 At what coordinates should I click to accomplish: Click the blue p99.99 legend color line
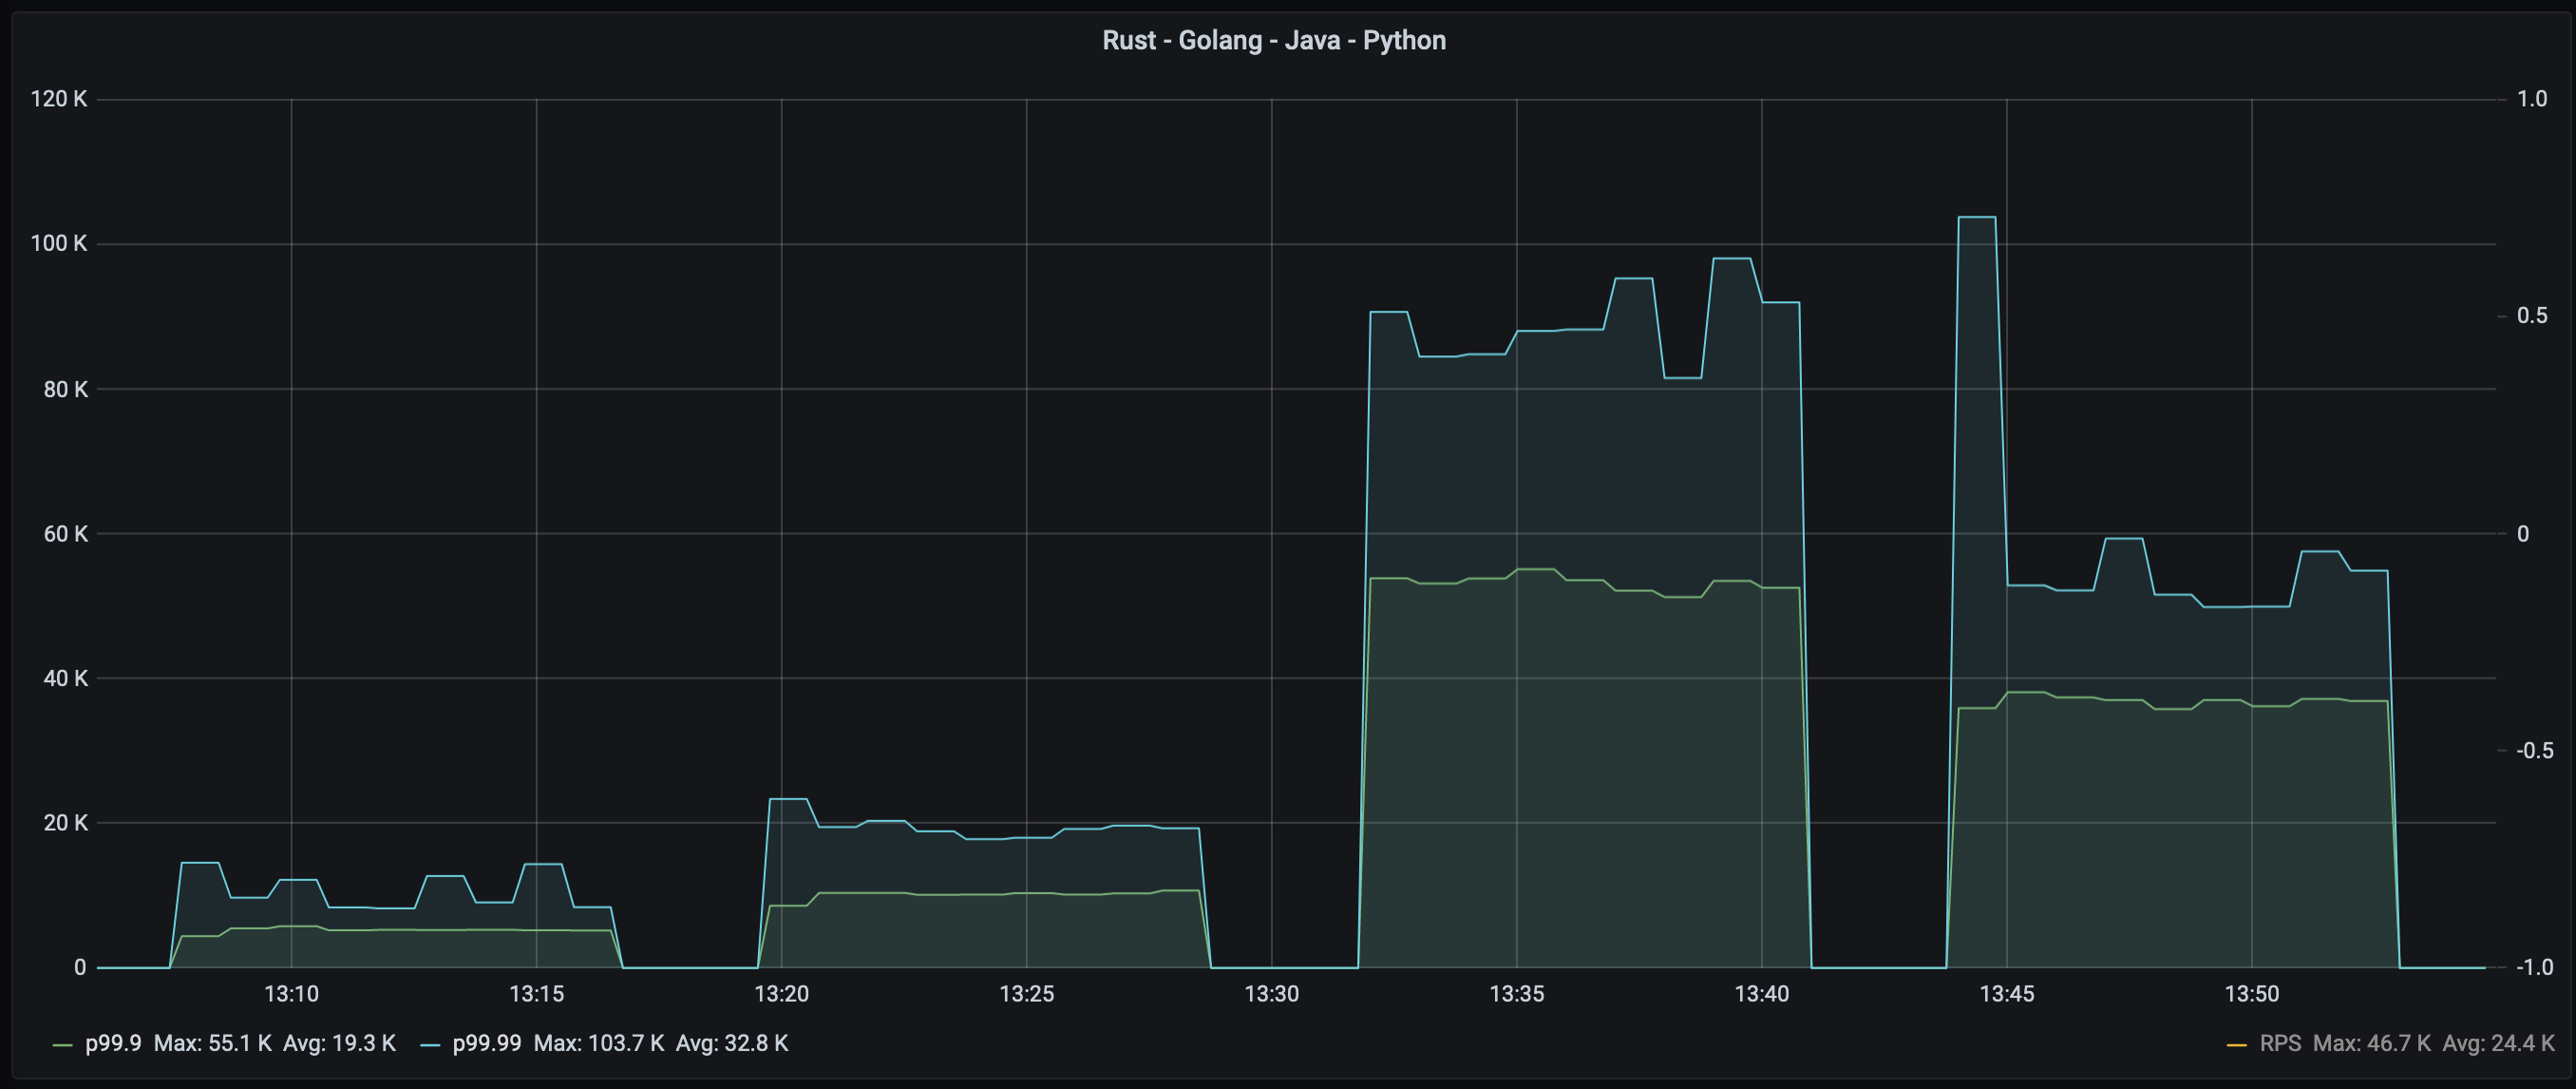pos(431,1045)
